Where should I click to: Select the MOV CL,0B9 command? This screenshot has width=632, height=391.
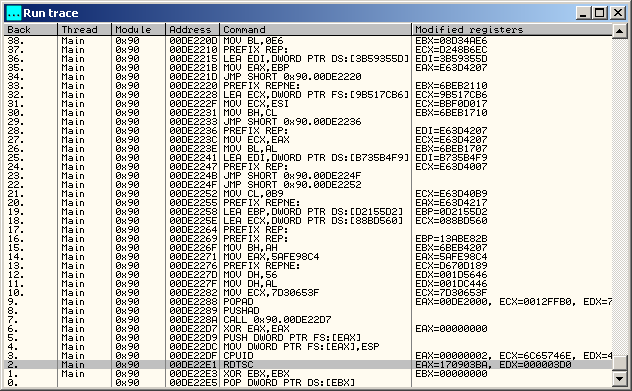pyautogui.click(x=253, y=194)
